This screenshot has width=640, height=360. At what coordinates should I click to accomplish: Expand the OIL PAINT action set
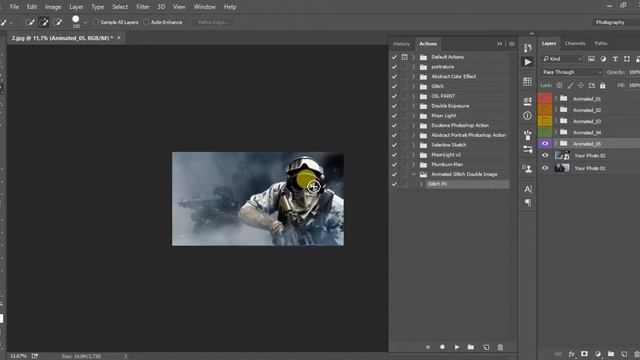413,96
